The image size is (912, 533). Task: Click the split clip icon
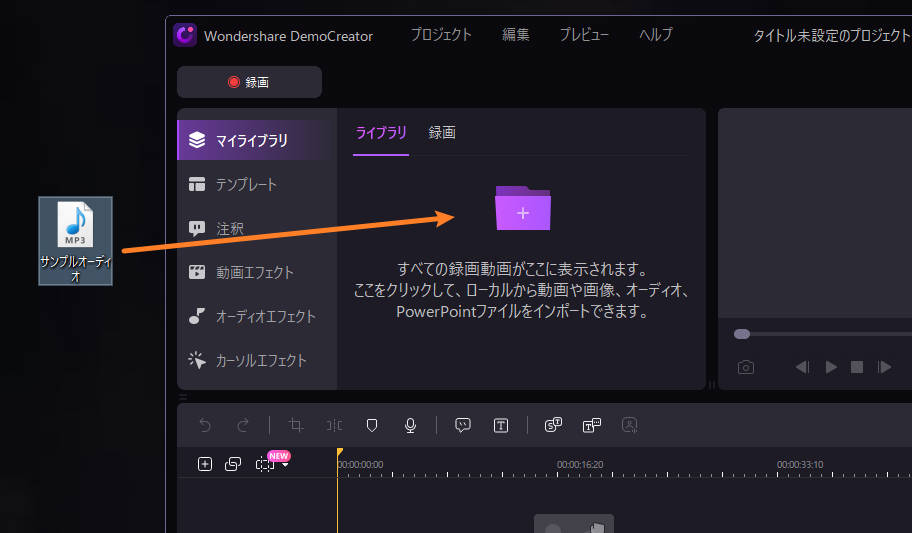click(x=334, y=425)
